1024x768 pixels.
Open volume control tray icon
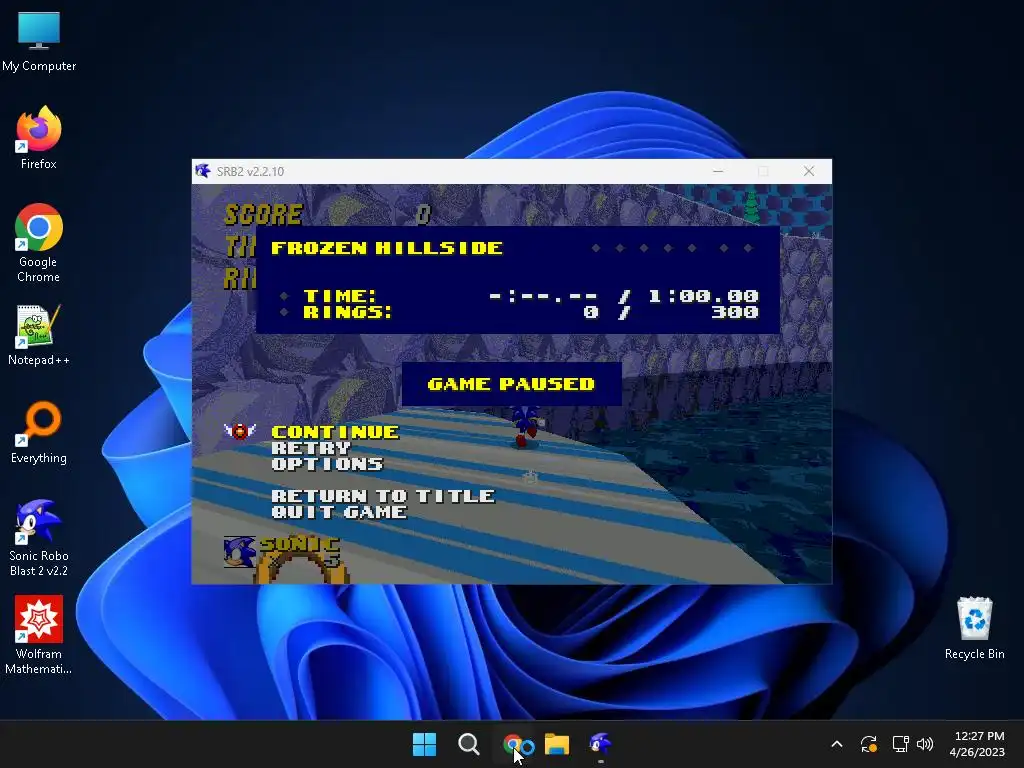pos(925,744)
